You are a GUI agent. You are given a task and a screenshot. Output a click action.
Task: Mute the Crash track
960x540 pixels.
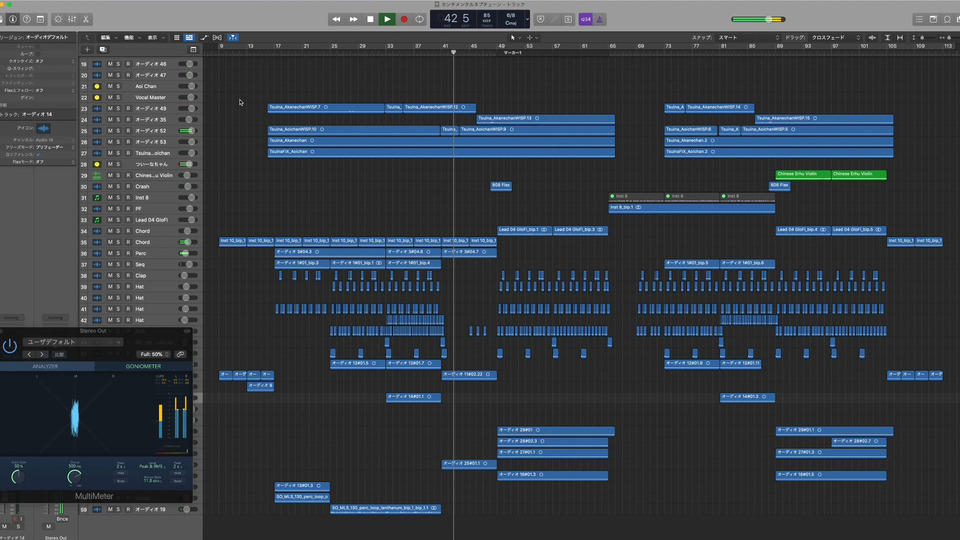(110, 186)
